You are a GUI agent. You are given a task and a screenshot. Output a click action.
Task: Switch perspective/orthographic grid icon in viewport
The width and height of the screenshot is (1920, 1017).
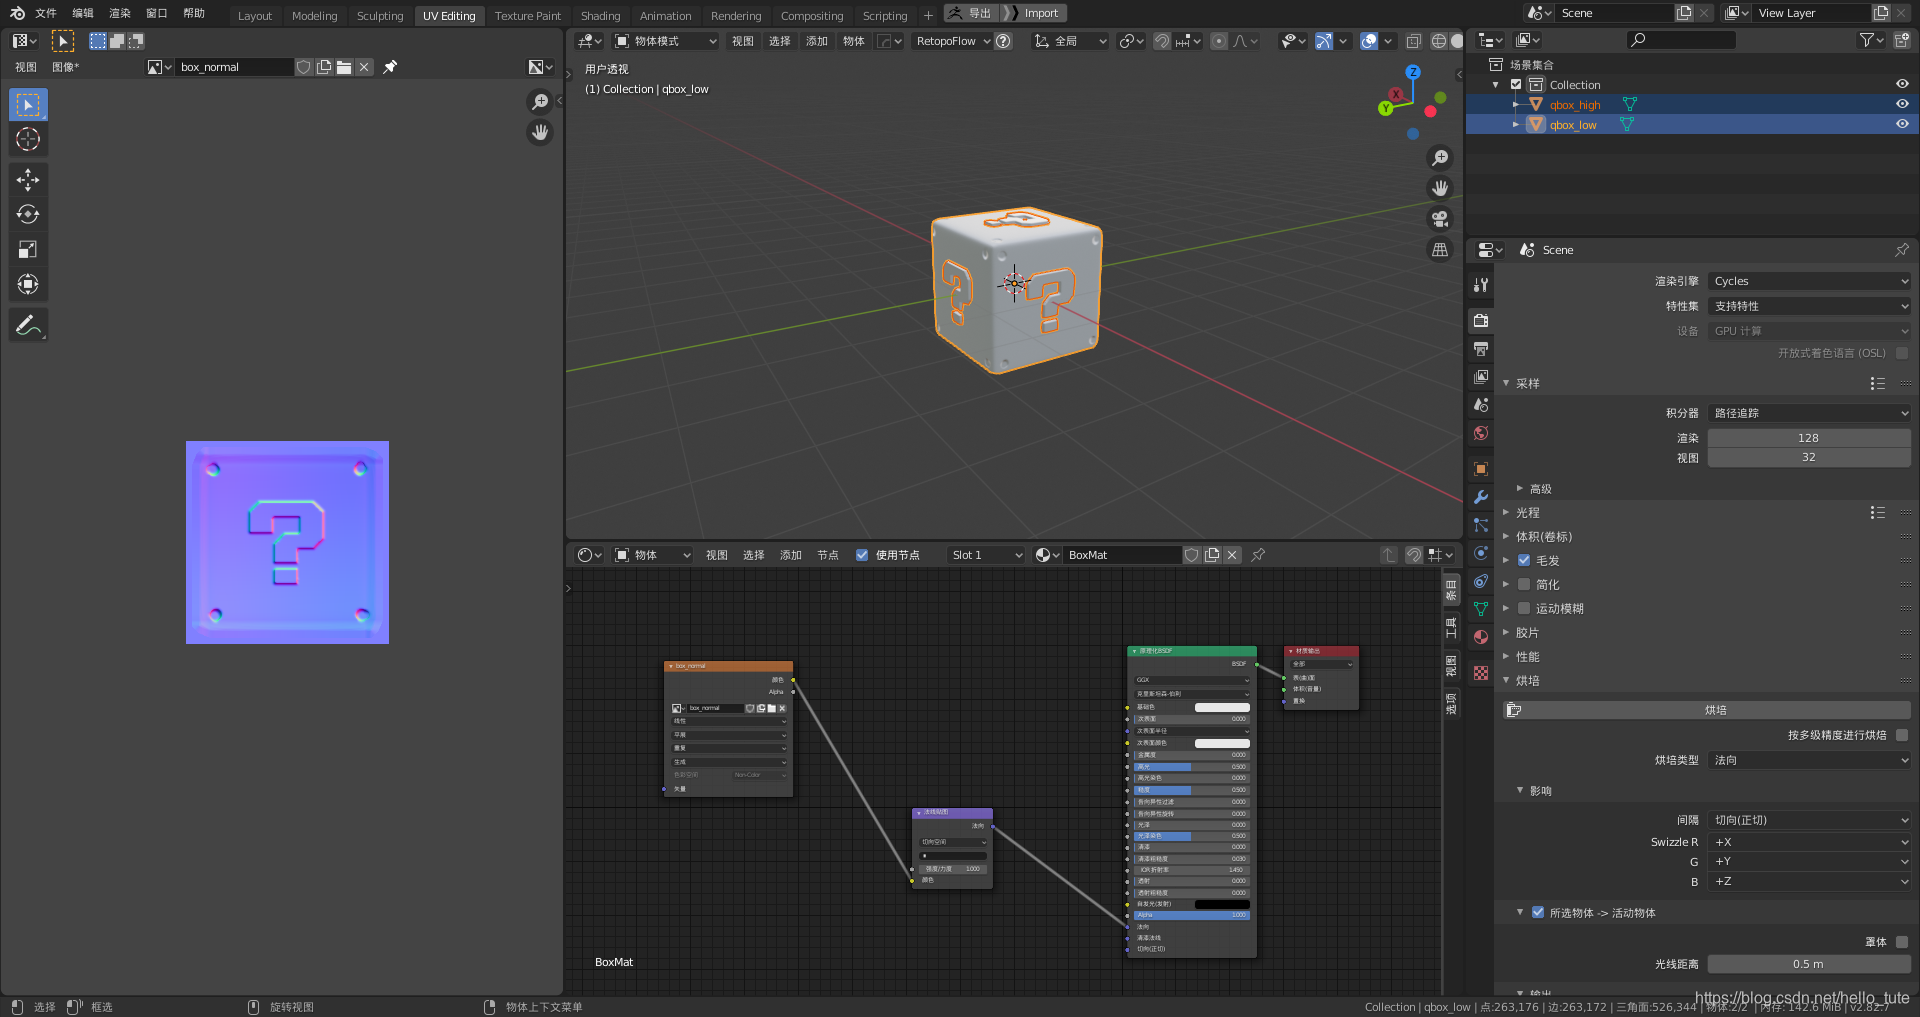point(1440,250)
